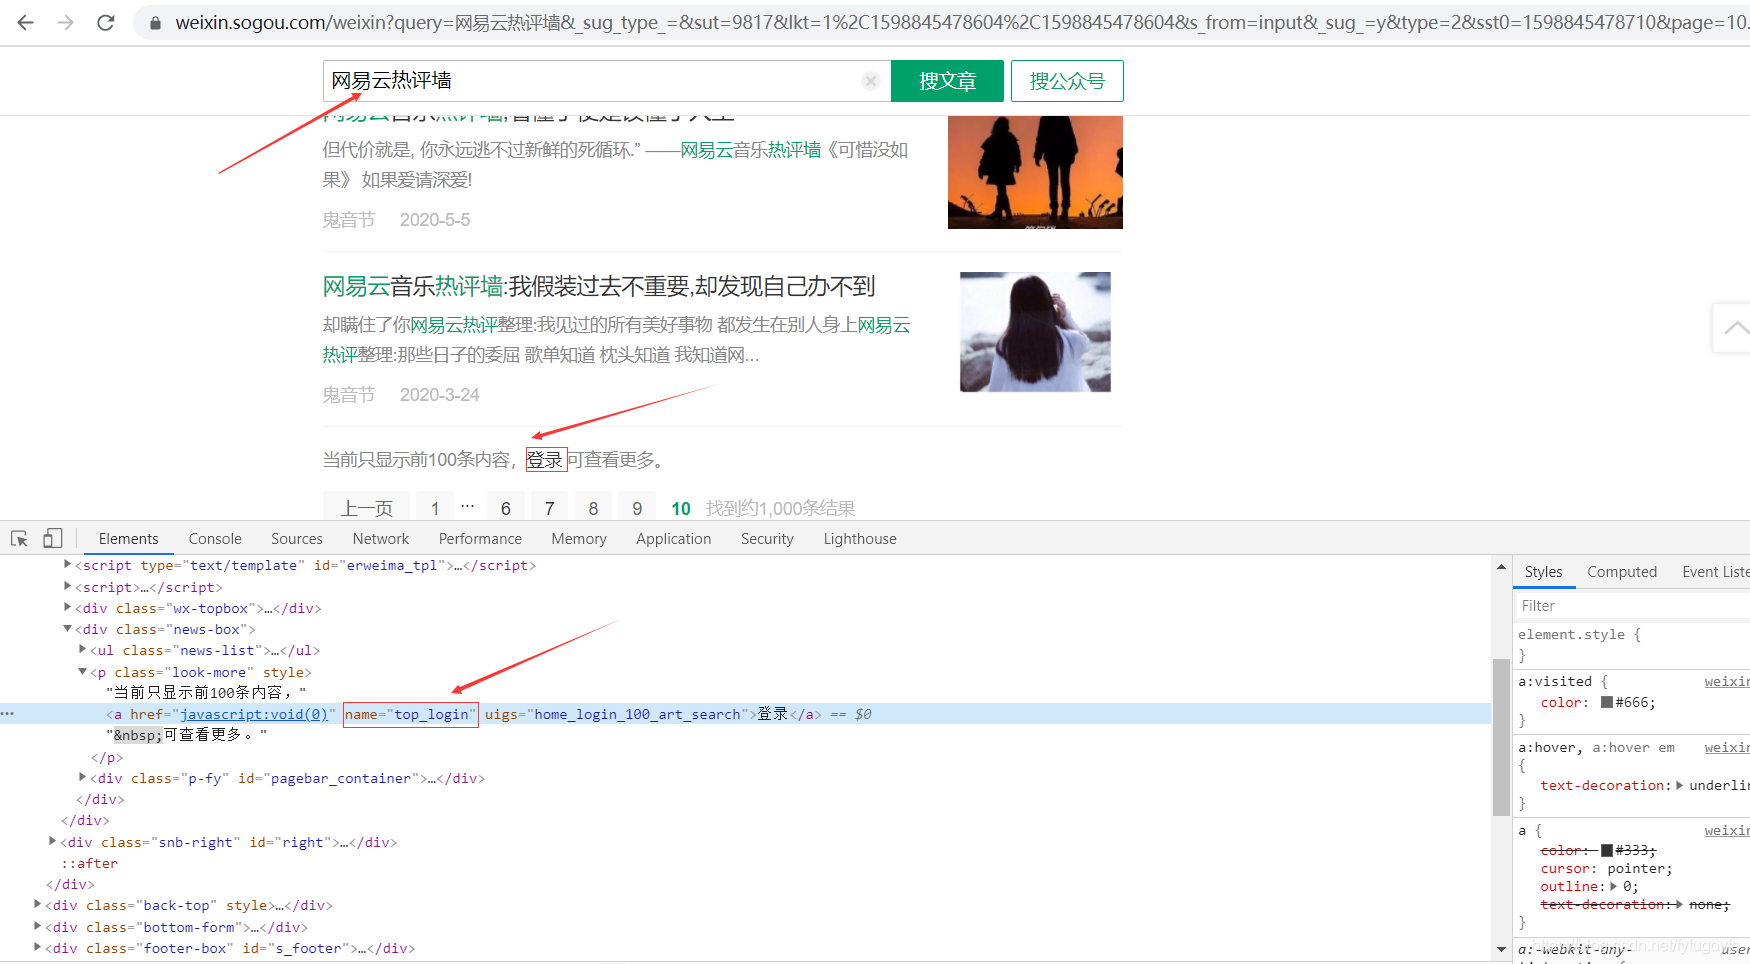Expand the struck text-decoration none value
The width and height of the screenshot is (1750, 964).
tap(1680, 904)
